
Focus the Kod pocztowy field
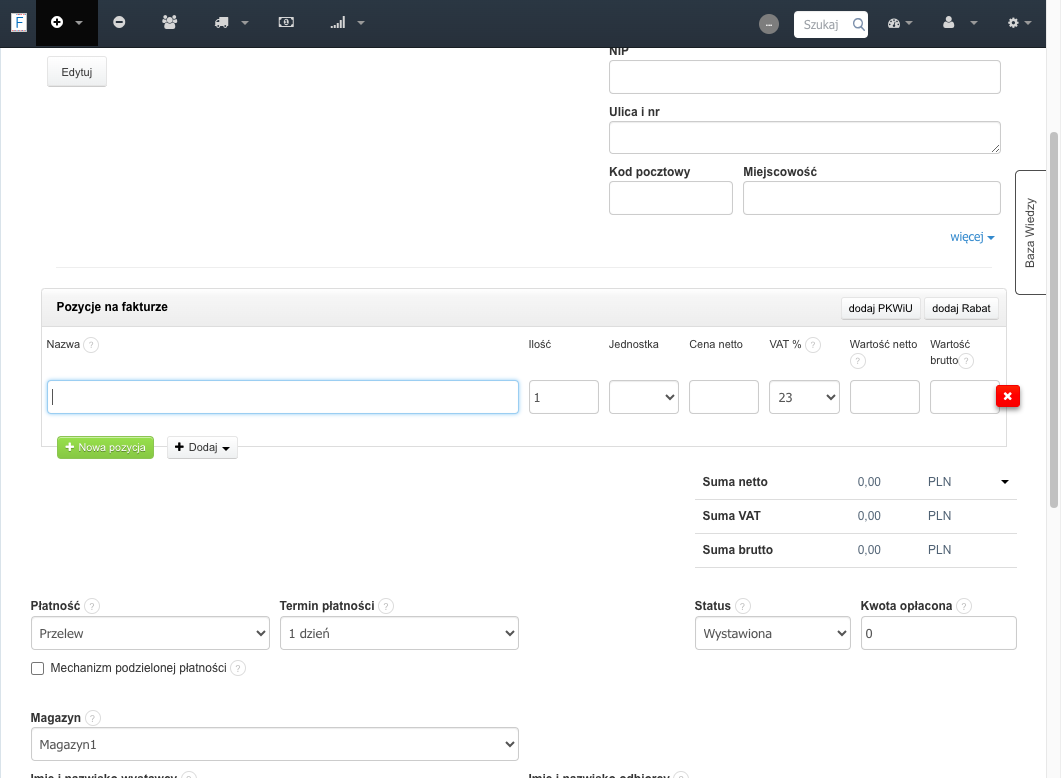click(x=671, y=198)
